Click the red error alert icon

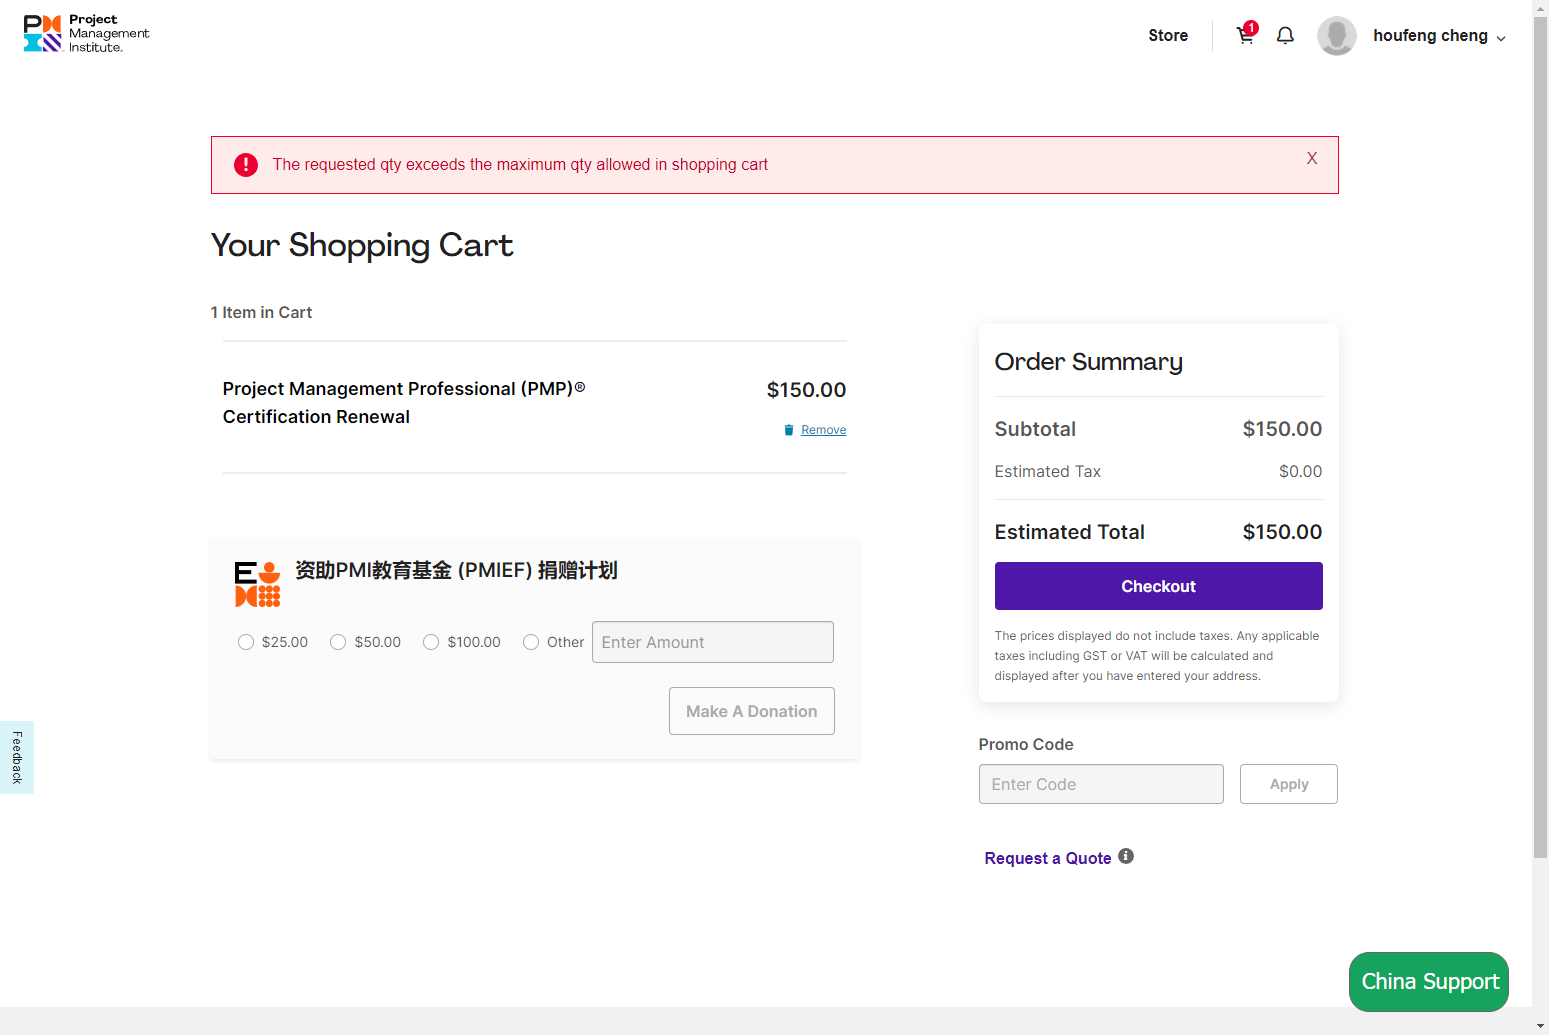coord(246,165)
